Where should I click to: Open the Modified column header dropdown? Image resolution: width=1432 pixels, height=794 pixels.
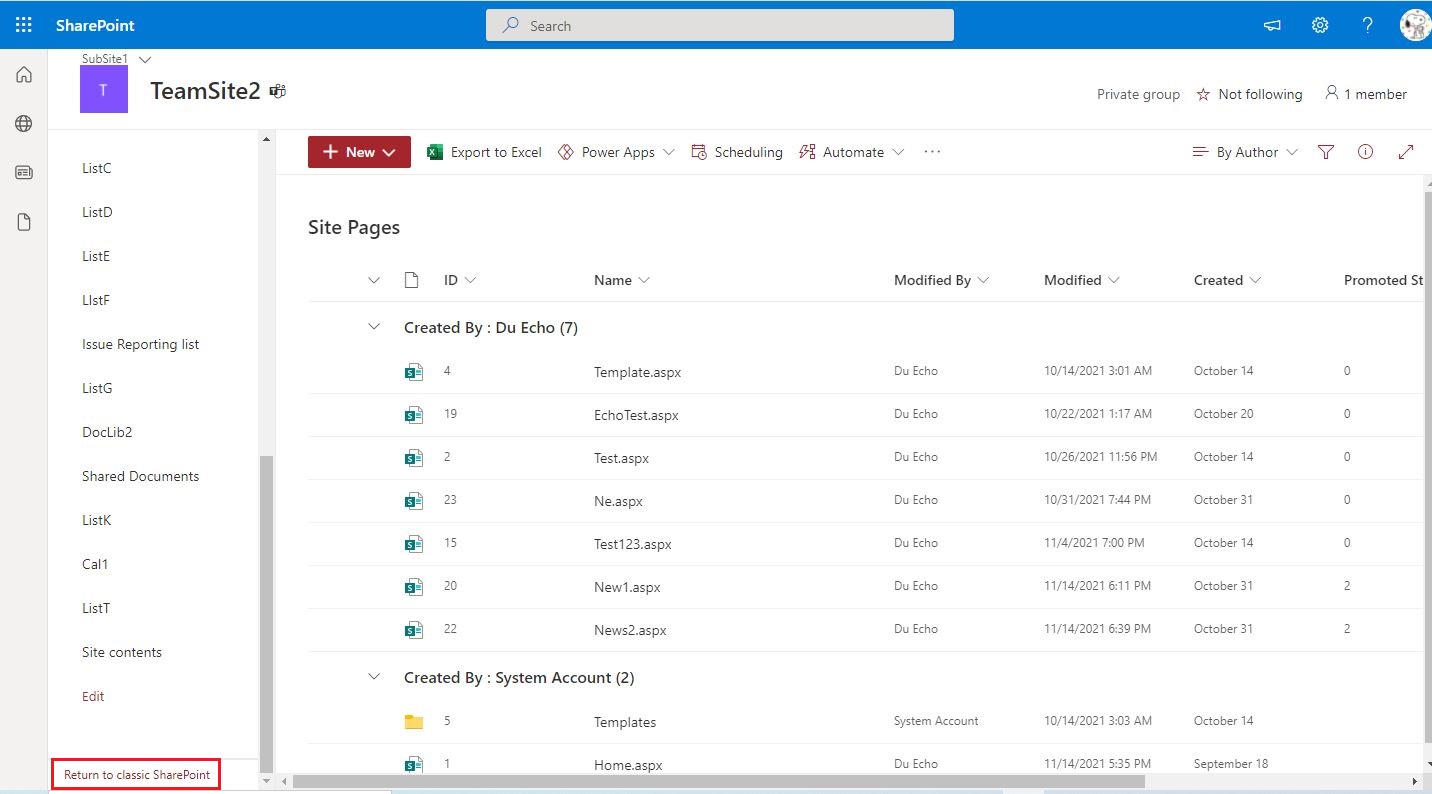click(x=1081, y=280)
